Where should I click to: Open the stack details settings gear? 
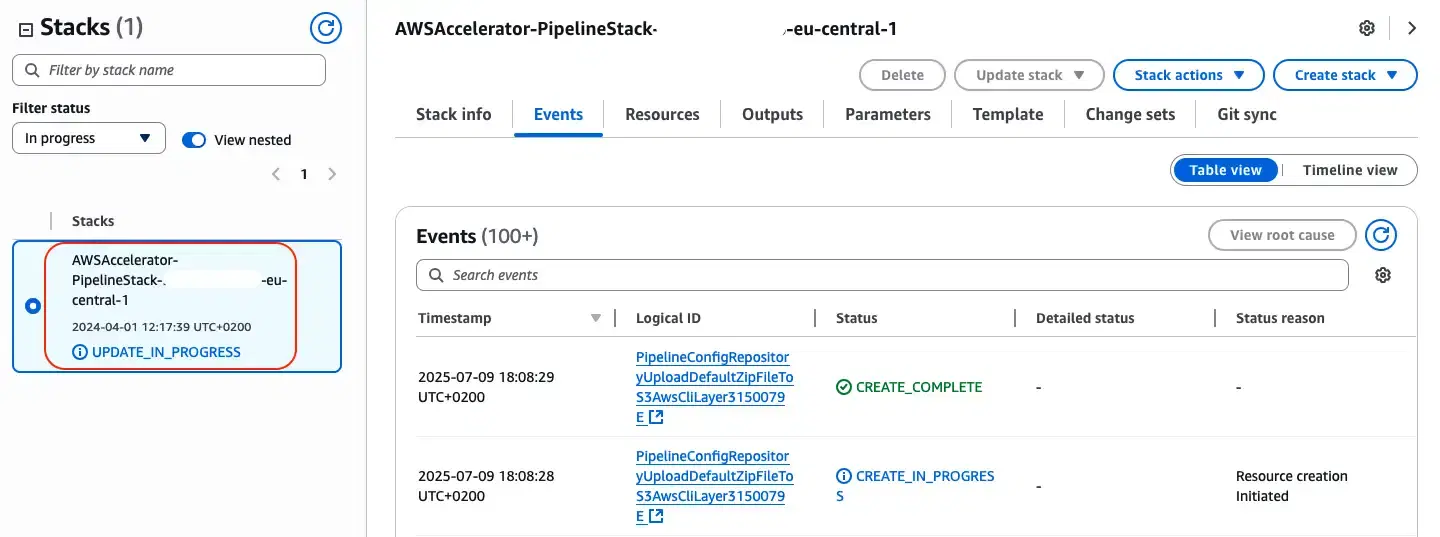[x=1367, y=28]
